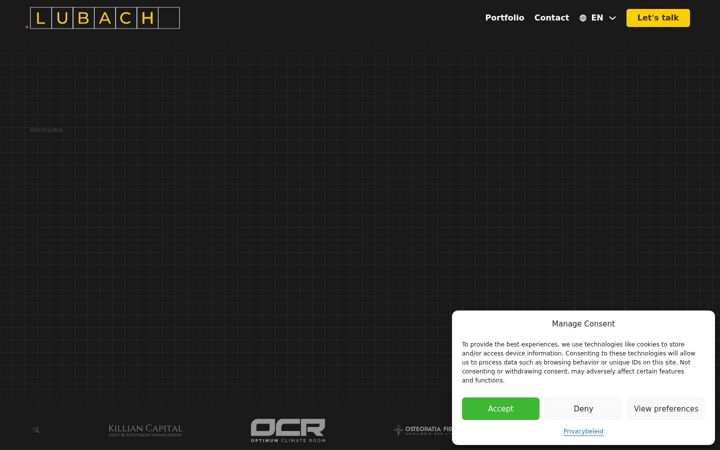Expand the EN language dropdown
Screen dimensions: 720x450
point(597,18)
